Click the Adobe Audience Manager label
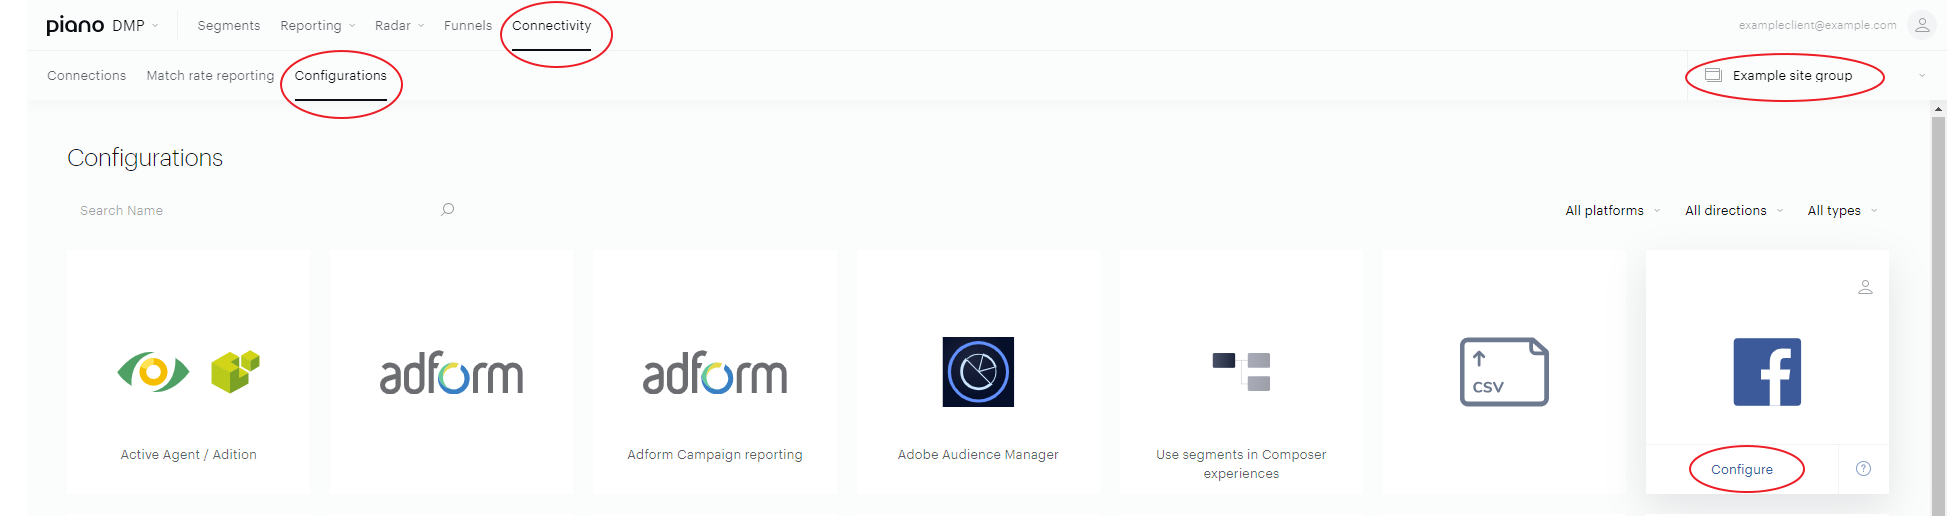Viewport: 1947px width, 516px height. point(978,455)
